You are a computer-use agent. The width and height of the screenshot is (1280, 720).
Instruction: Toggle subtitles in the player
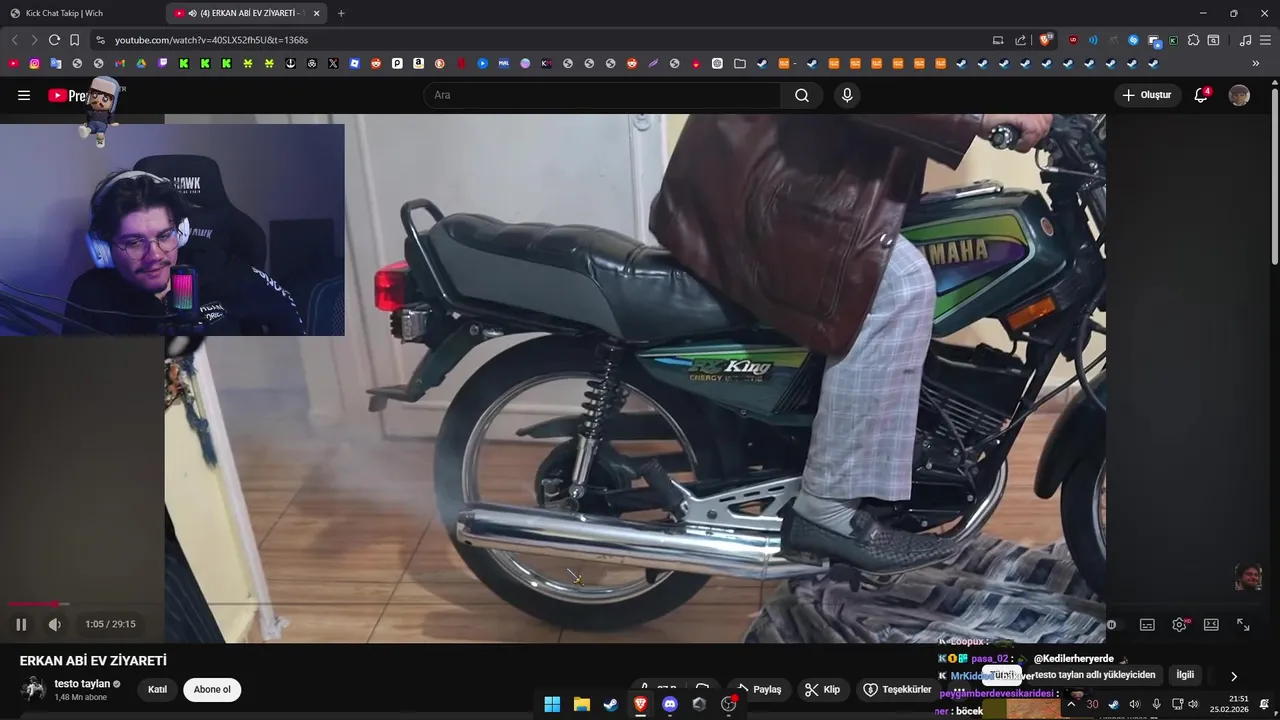[x=1147, y=624]
